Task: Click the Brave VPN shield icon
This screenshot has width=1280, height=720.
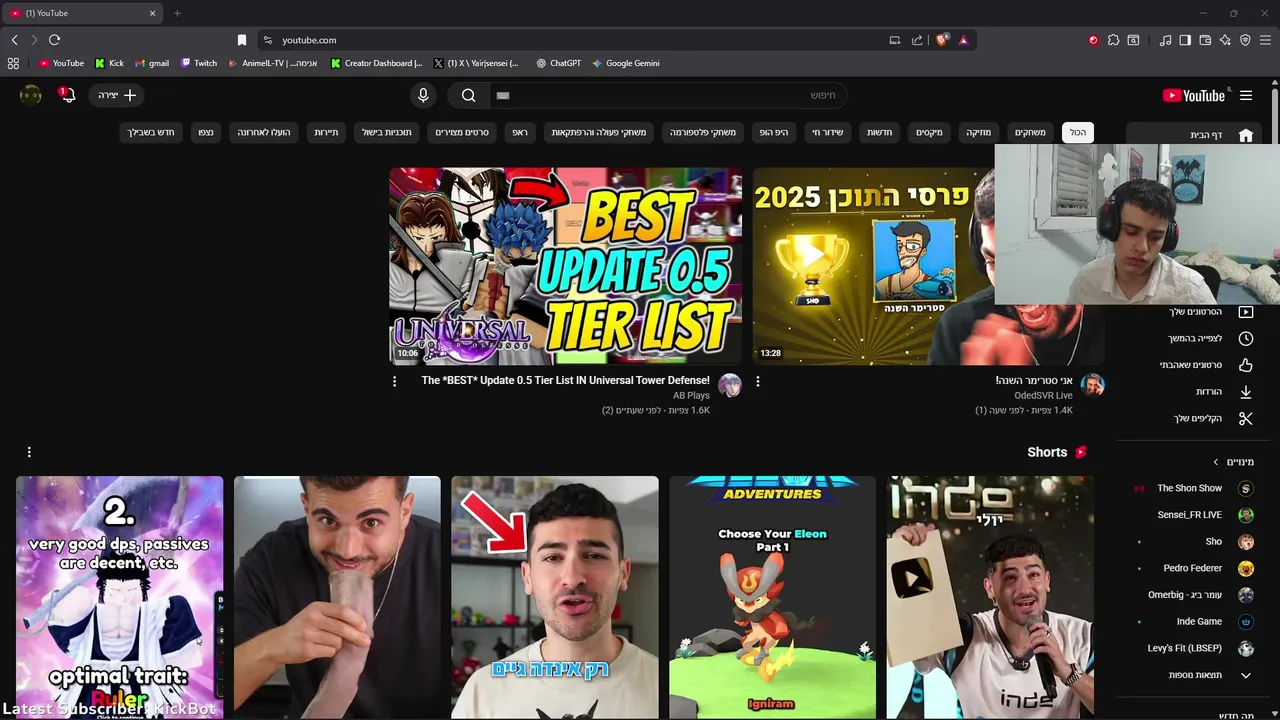Action: pyautogui.click(x=1245, y=40)
